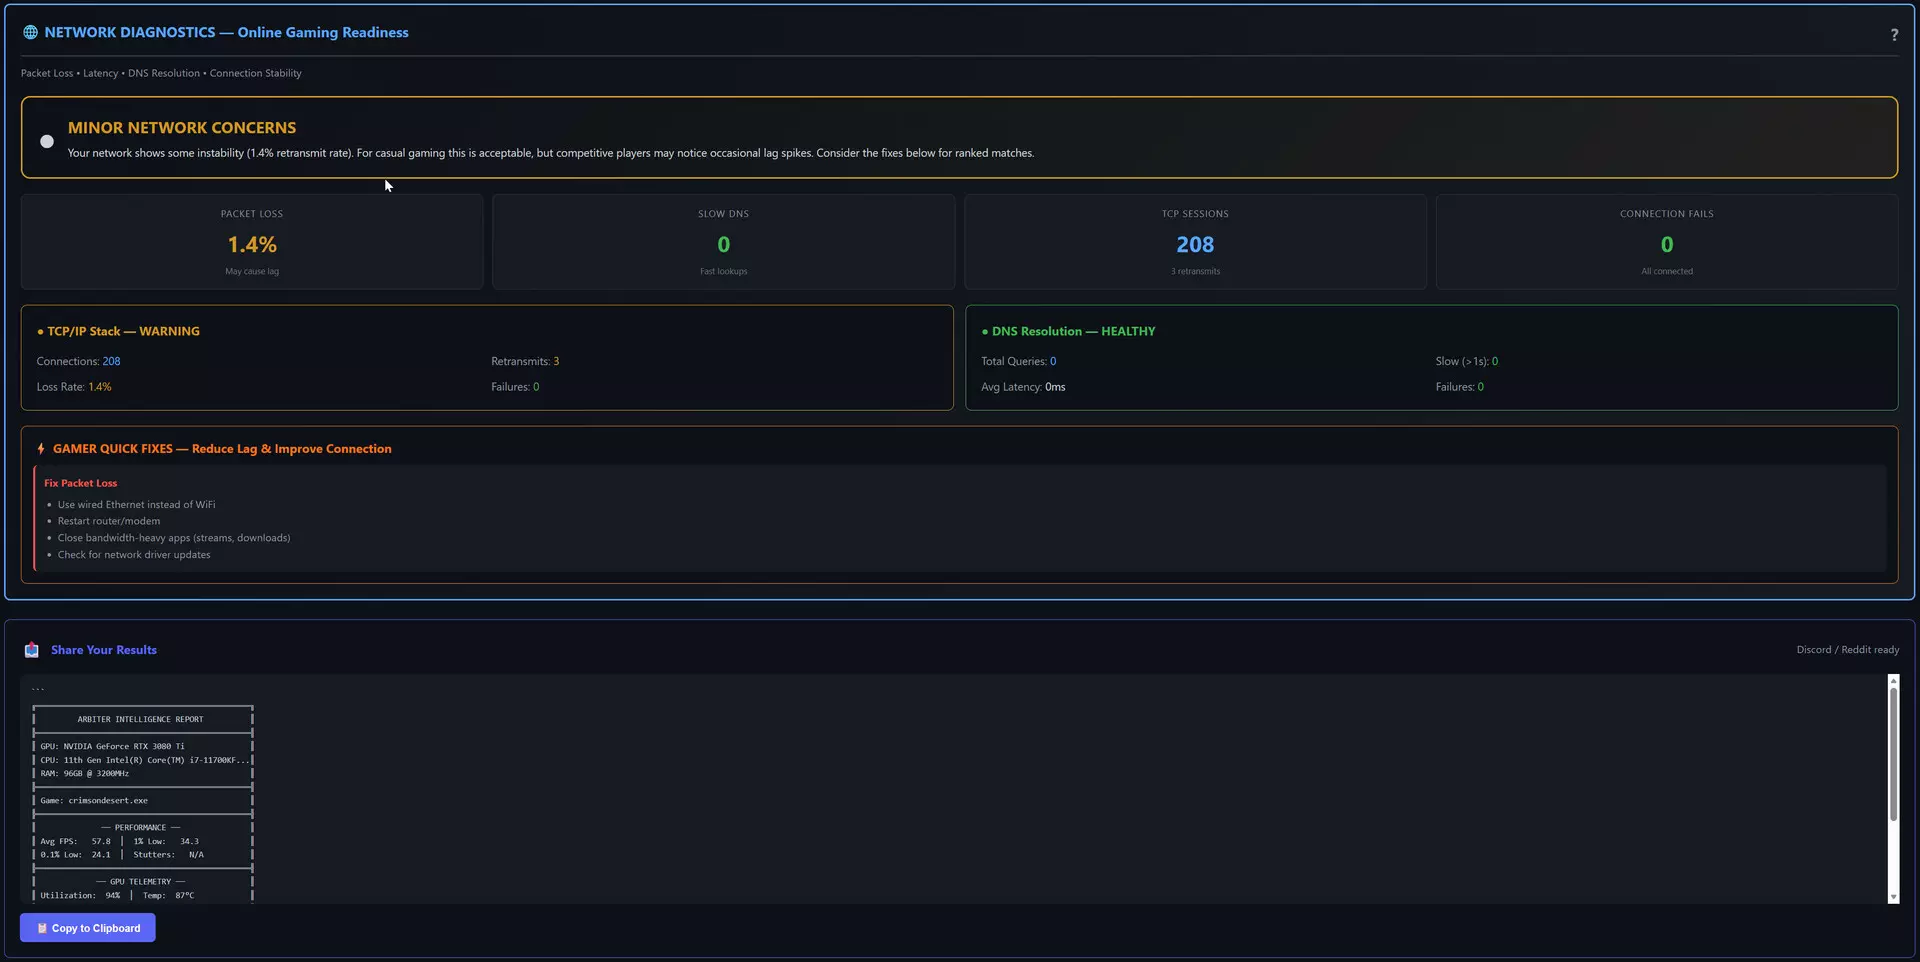Click "Failures: 0" in the DNS Resolution panel

tap(1460, 387)
